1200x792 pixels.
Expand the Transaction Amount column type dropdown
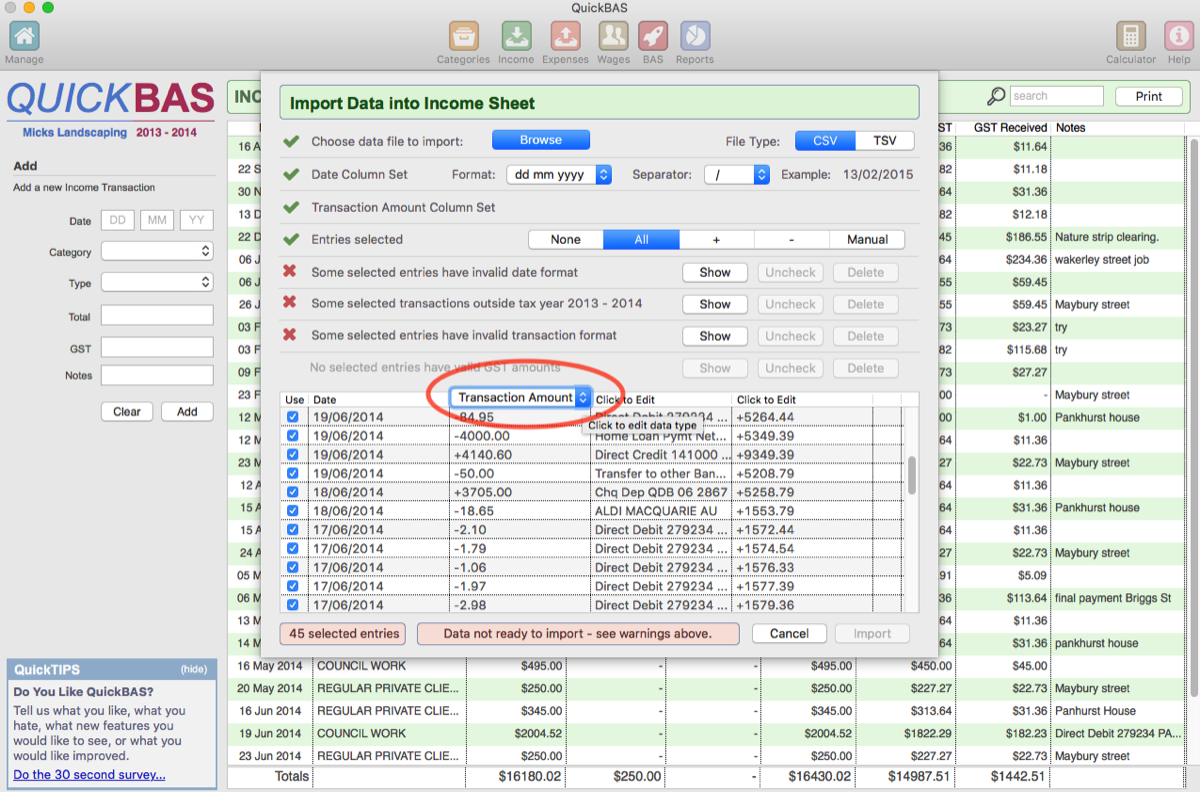point(521,398)
